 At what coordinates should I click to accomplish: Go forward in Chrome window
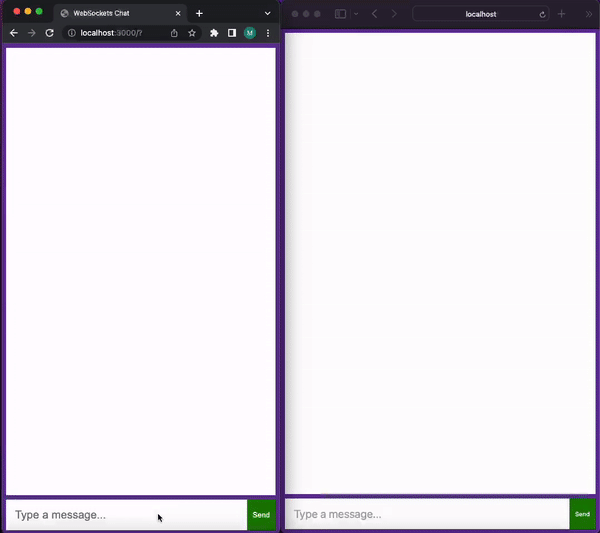pyautogui.click(x=32, y=33)
